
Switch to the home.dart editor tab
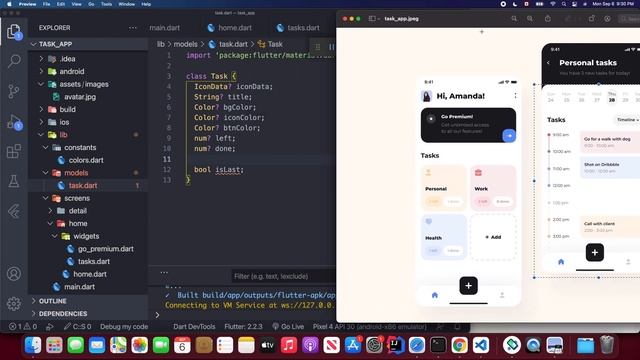coord(230,28)
